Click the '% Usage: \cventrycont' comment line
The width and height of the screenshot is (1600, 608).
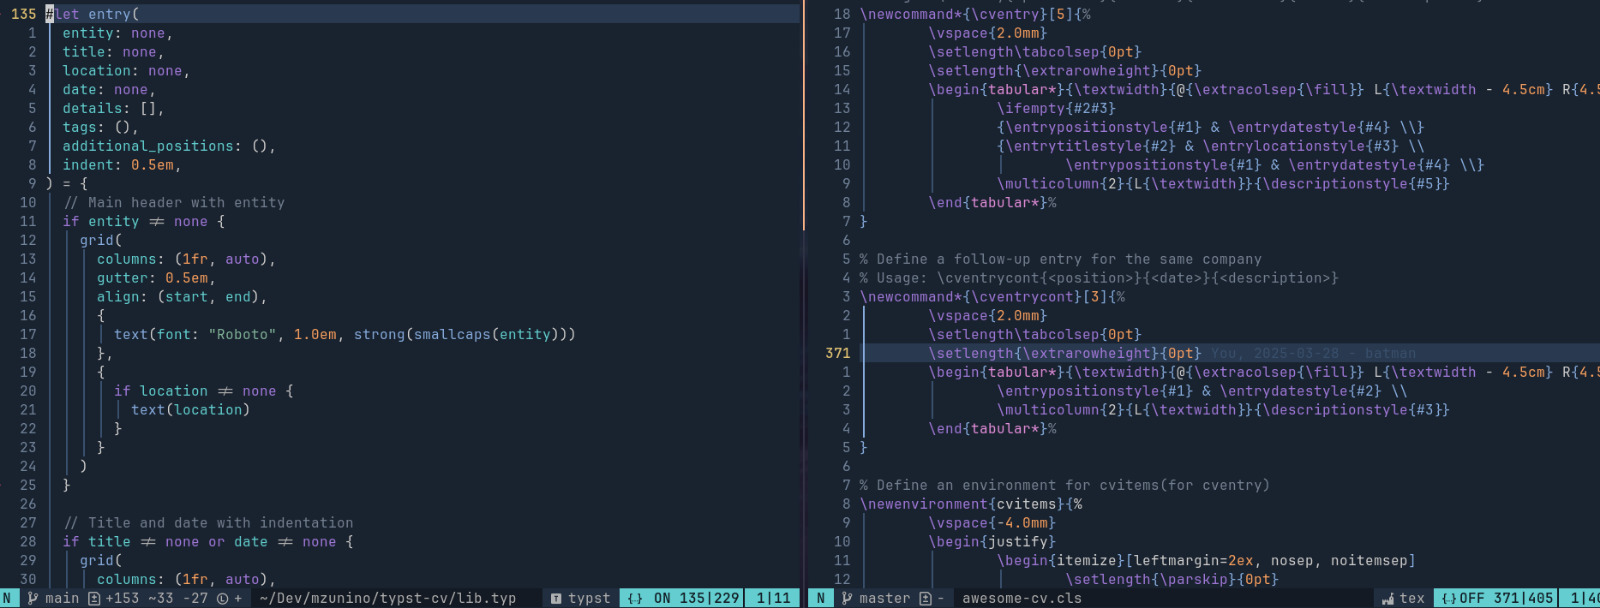pyautogui.click(x=1099, y=278)
